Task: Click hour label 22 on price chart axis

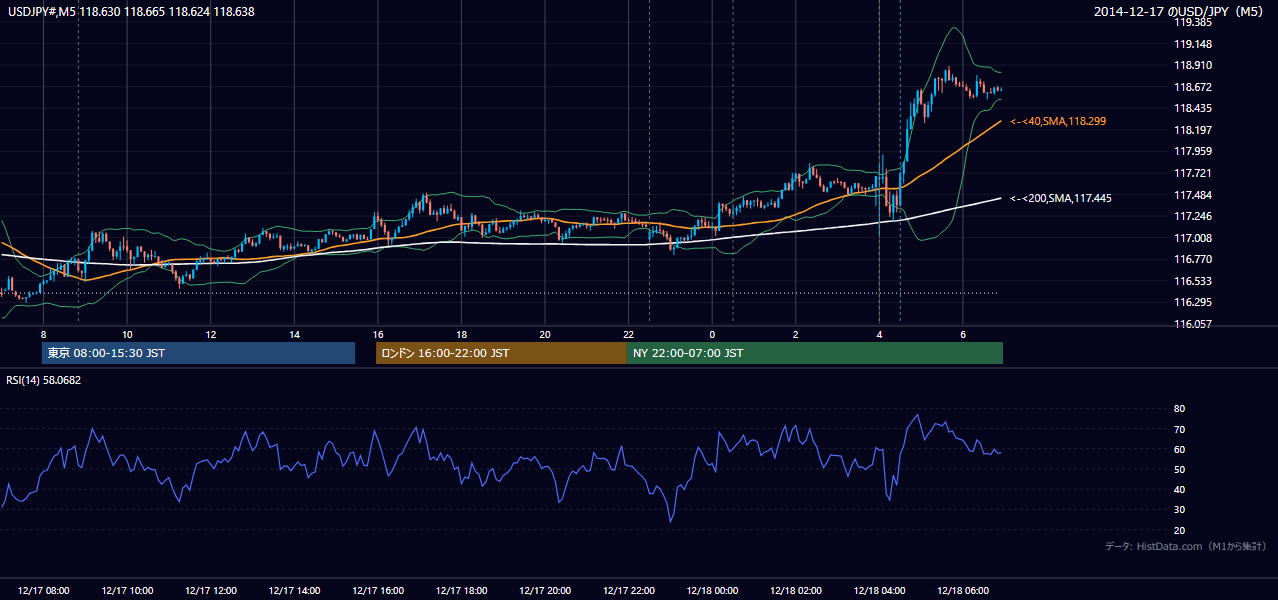Action: [629, 334]
